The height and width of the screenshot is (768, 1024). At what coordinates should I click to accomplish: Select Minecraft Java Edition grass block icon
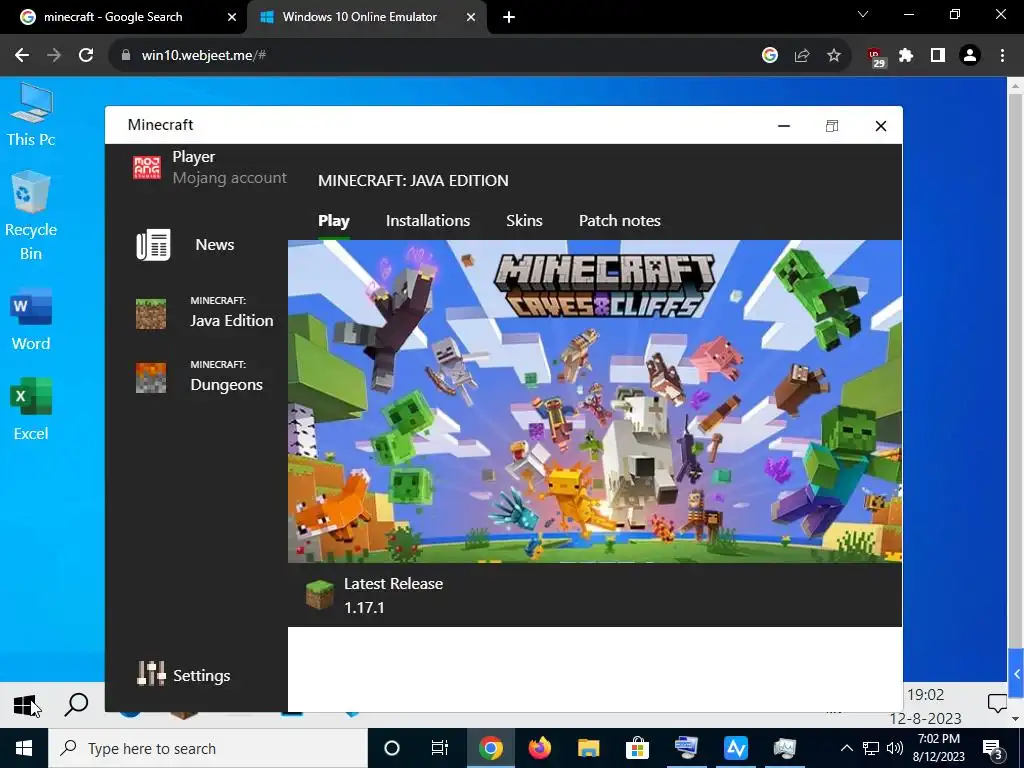click(151, 313)
